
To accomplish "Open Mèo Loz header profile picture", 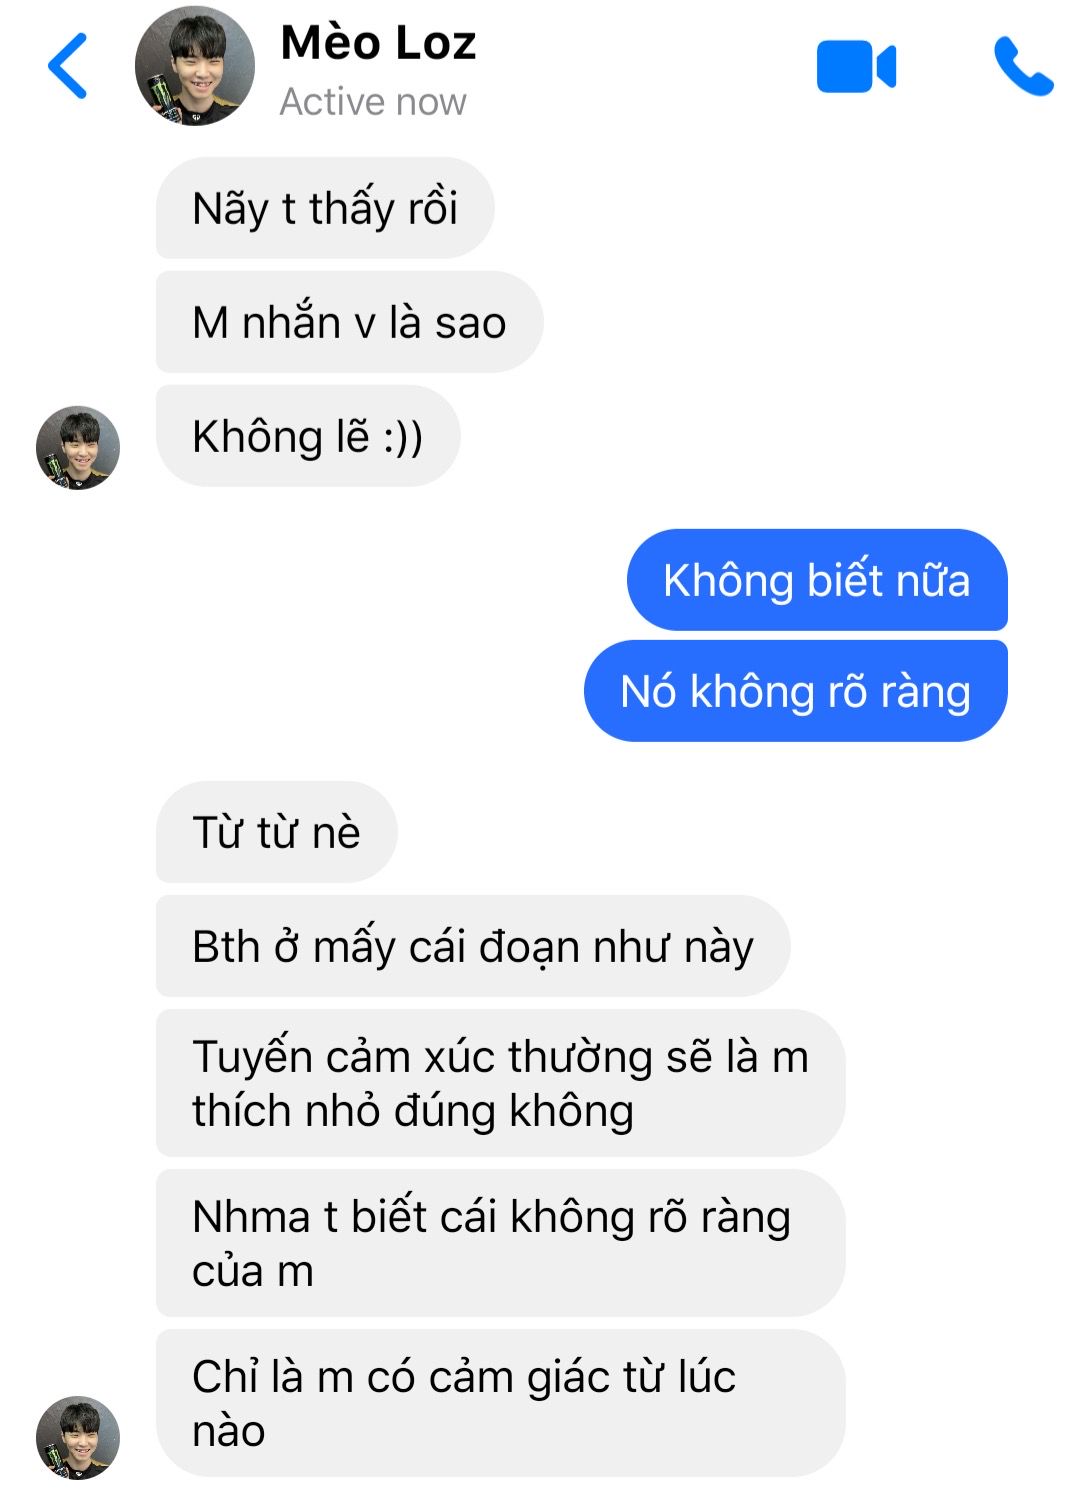I will pyautogui.click(x=195, y=66).
